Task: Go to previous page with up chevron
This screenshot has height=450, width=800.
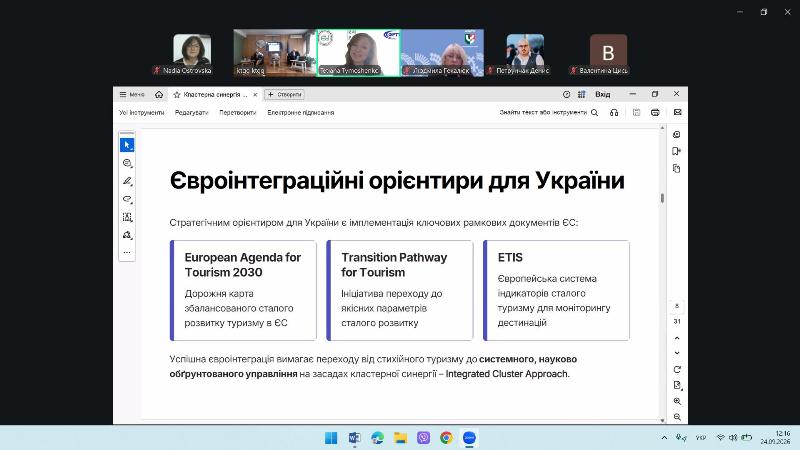Action: 677,338
